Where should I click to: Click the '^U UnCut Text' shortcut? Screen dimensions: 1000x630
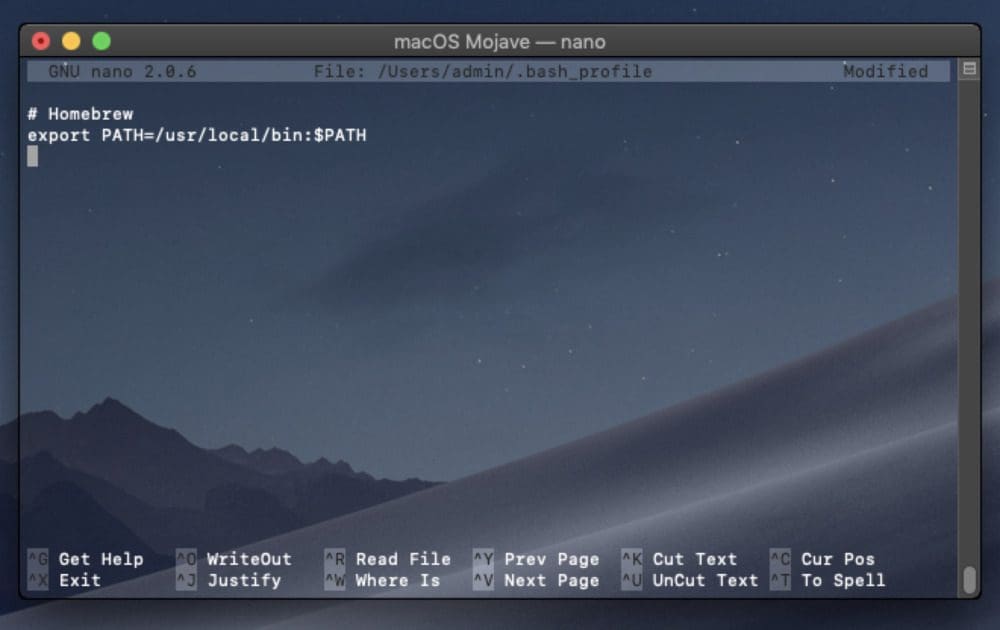(x=690, y=581)
